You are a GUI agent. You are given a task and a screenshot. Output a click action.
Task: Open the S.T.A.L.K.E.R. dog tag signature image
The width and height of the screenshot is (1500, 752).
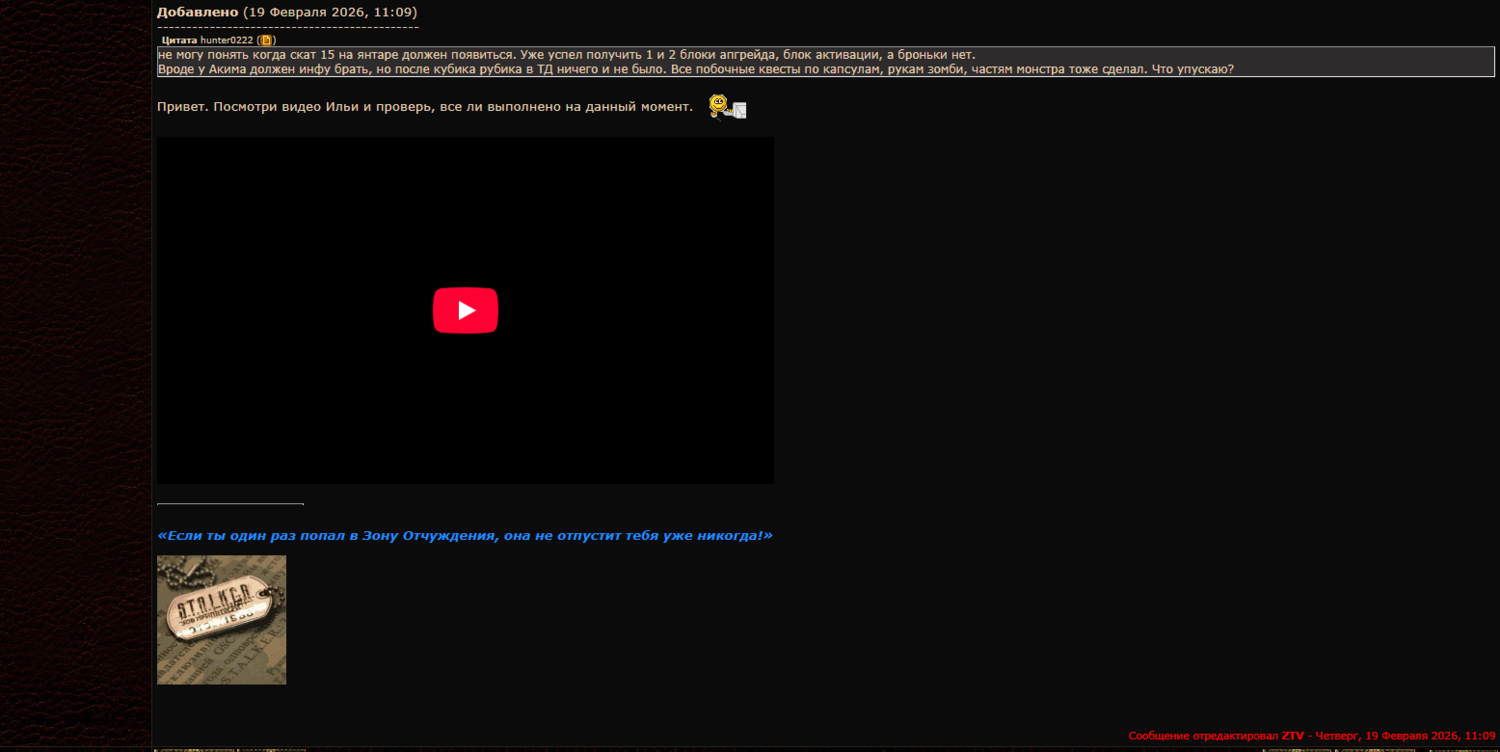click(x=221, y=619)
